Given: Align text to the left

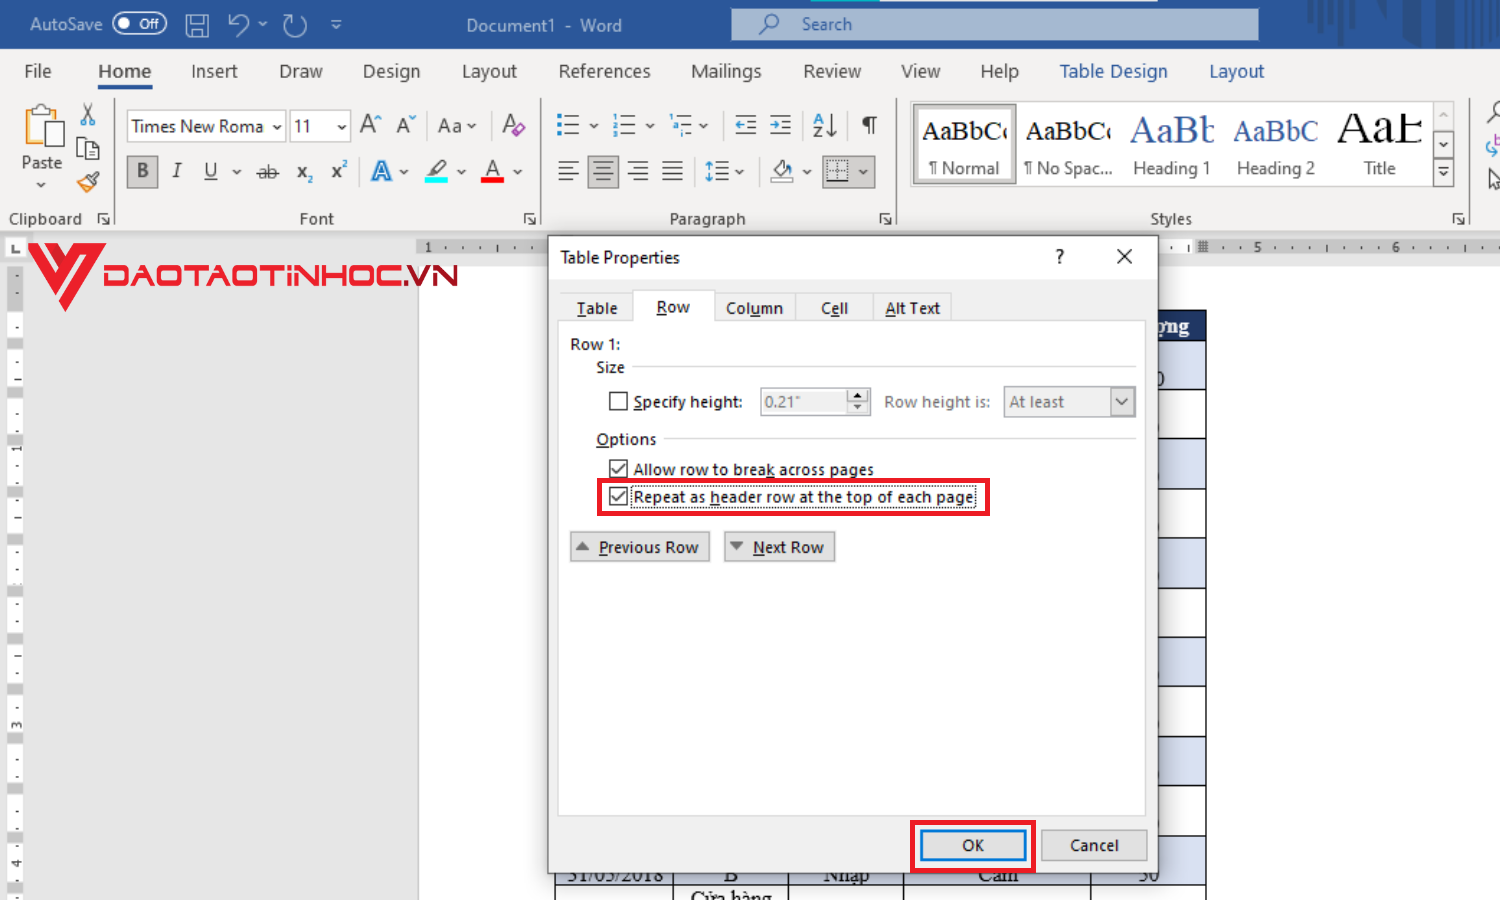Looking at the screenshot, I should [568, 171].
